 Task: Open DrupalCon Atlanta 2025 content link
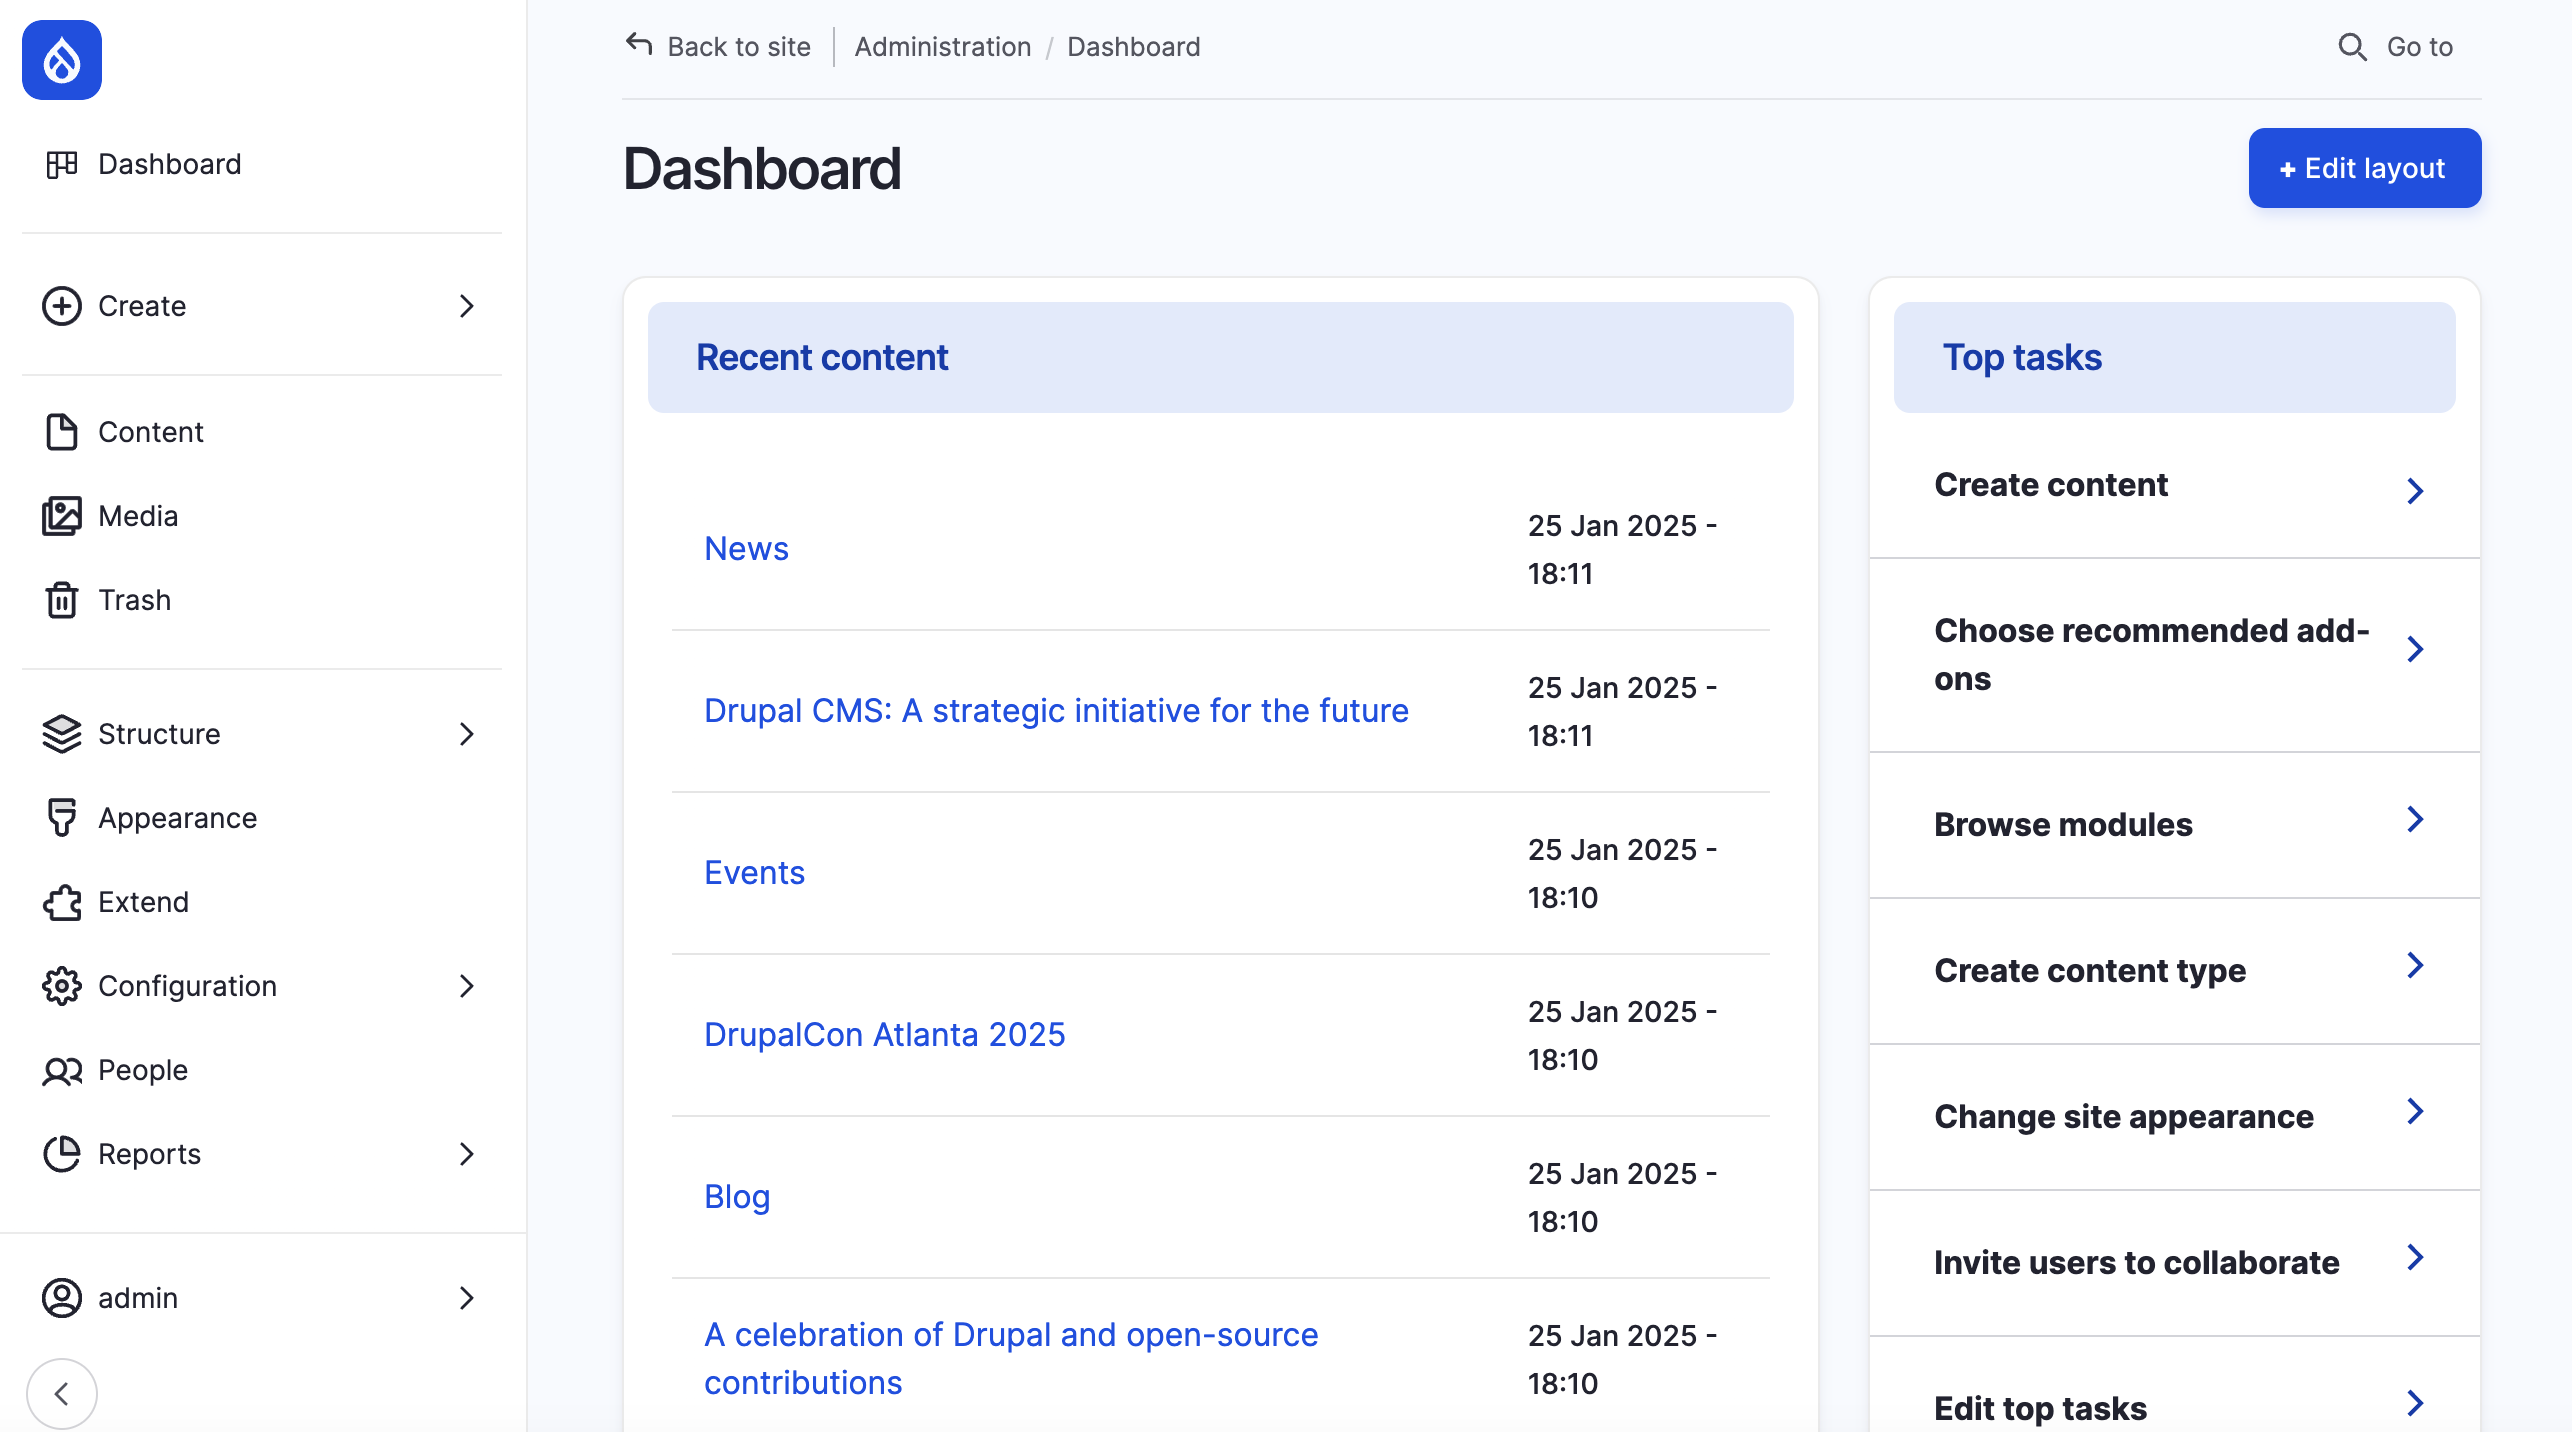[x=883, y=1032]
